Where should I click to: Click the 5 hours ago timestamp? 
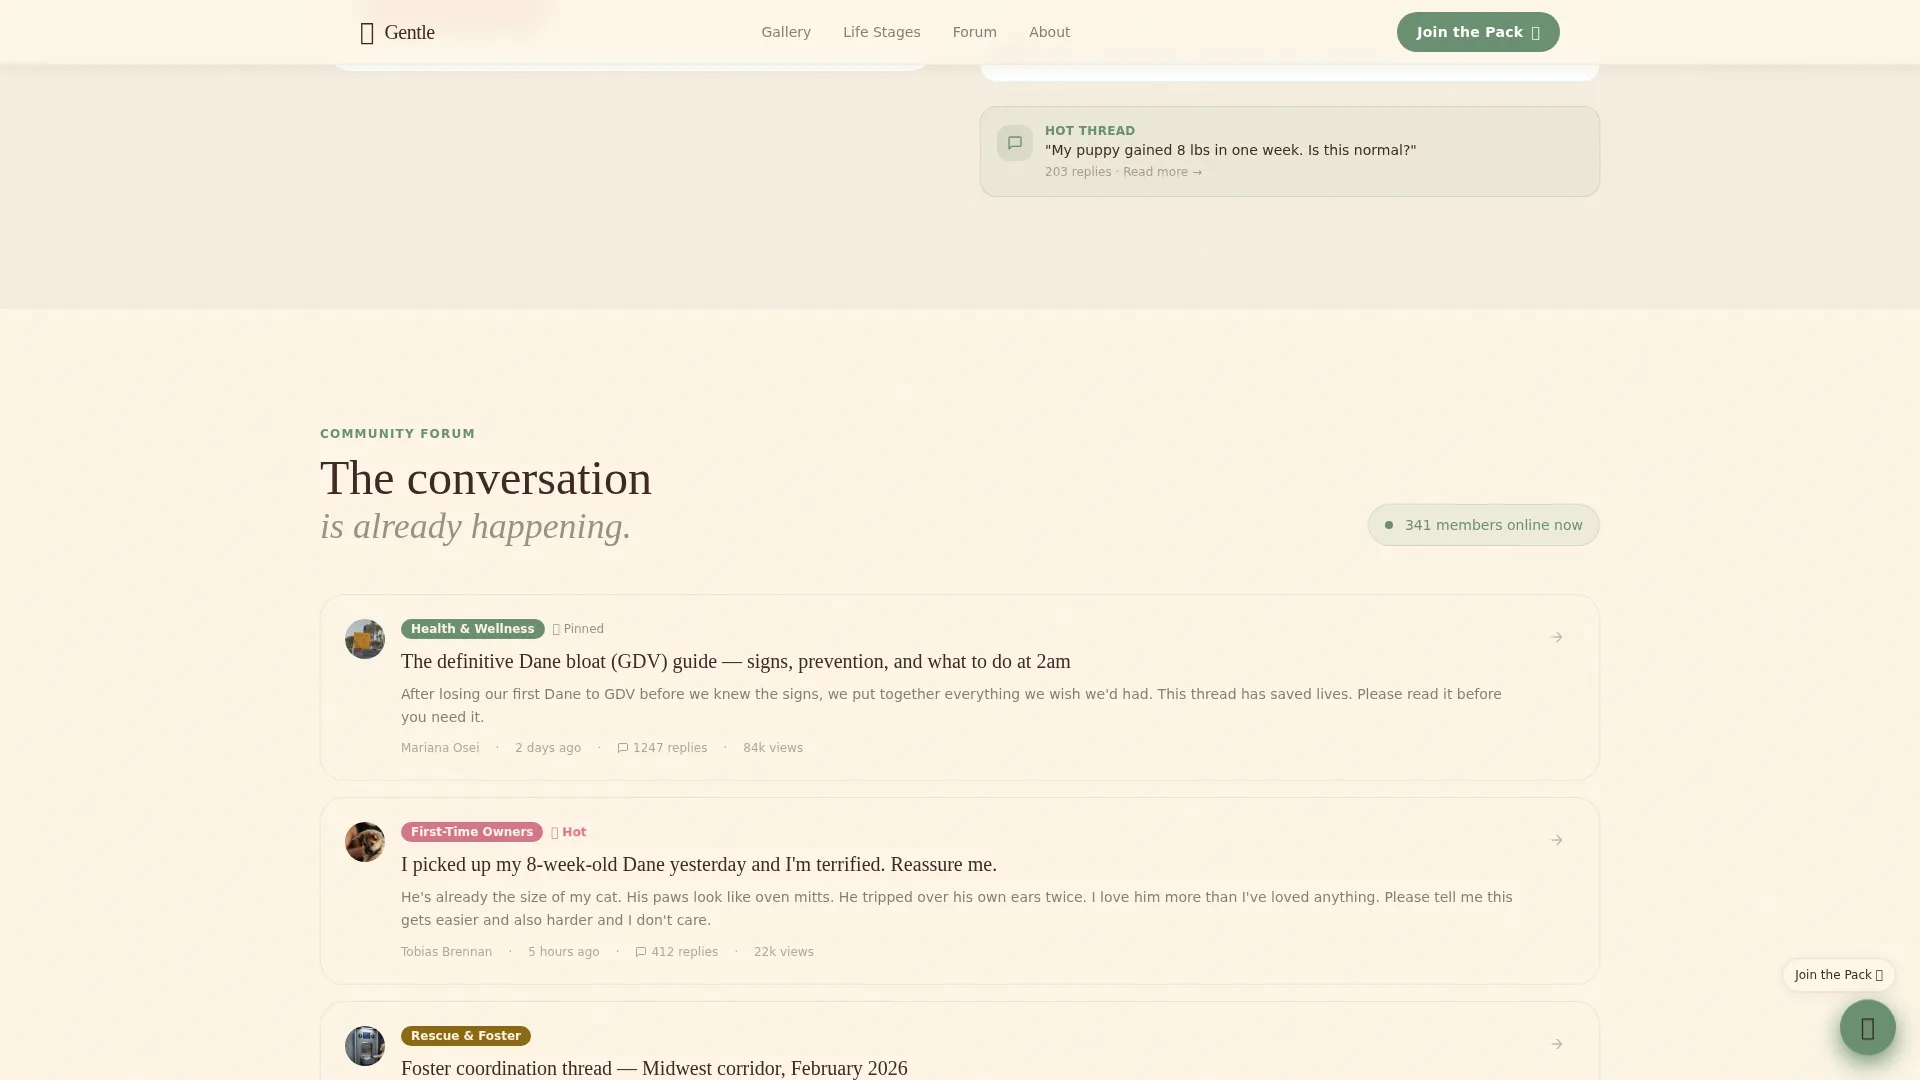point(564,952)
